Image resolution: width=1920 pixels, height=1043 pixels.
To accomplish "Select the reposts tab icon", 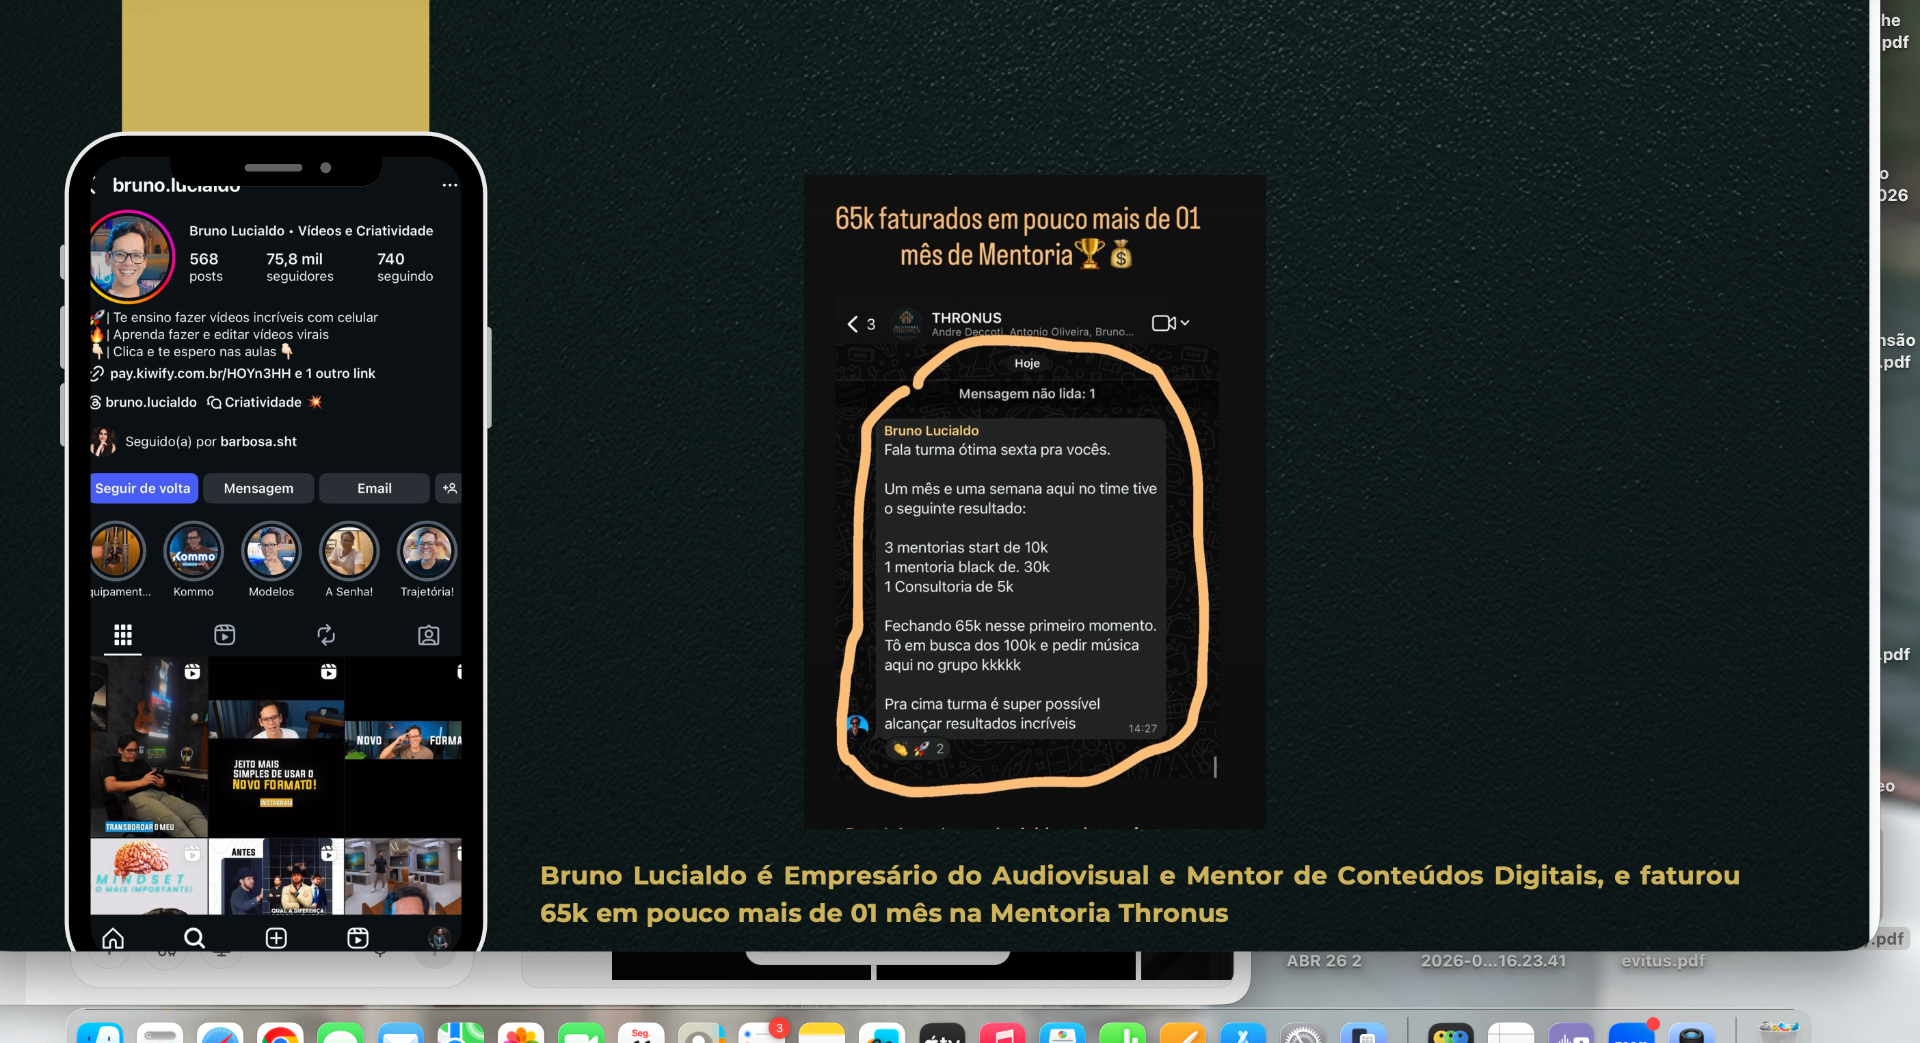I will click(326, 635).
